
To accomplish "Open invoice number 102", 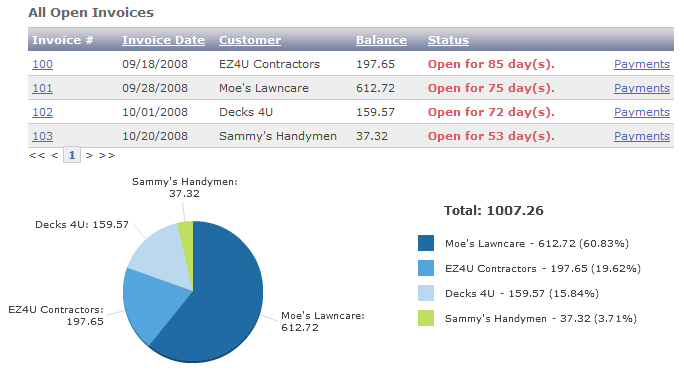I will (x=42, y=112).
